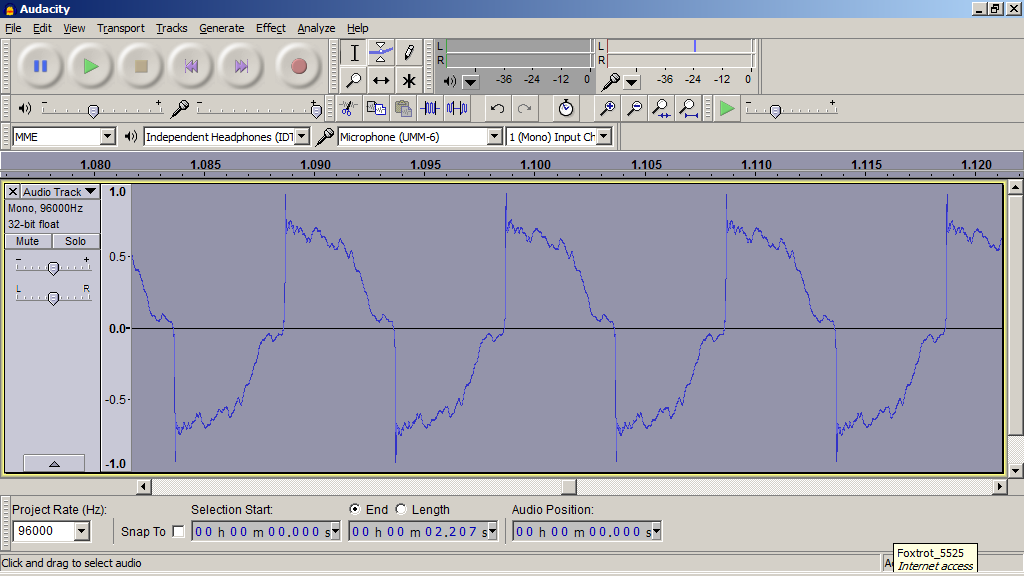Open the MME audio host dropdown

(108, 136)
